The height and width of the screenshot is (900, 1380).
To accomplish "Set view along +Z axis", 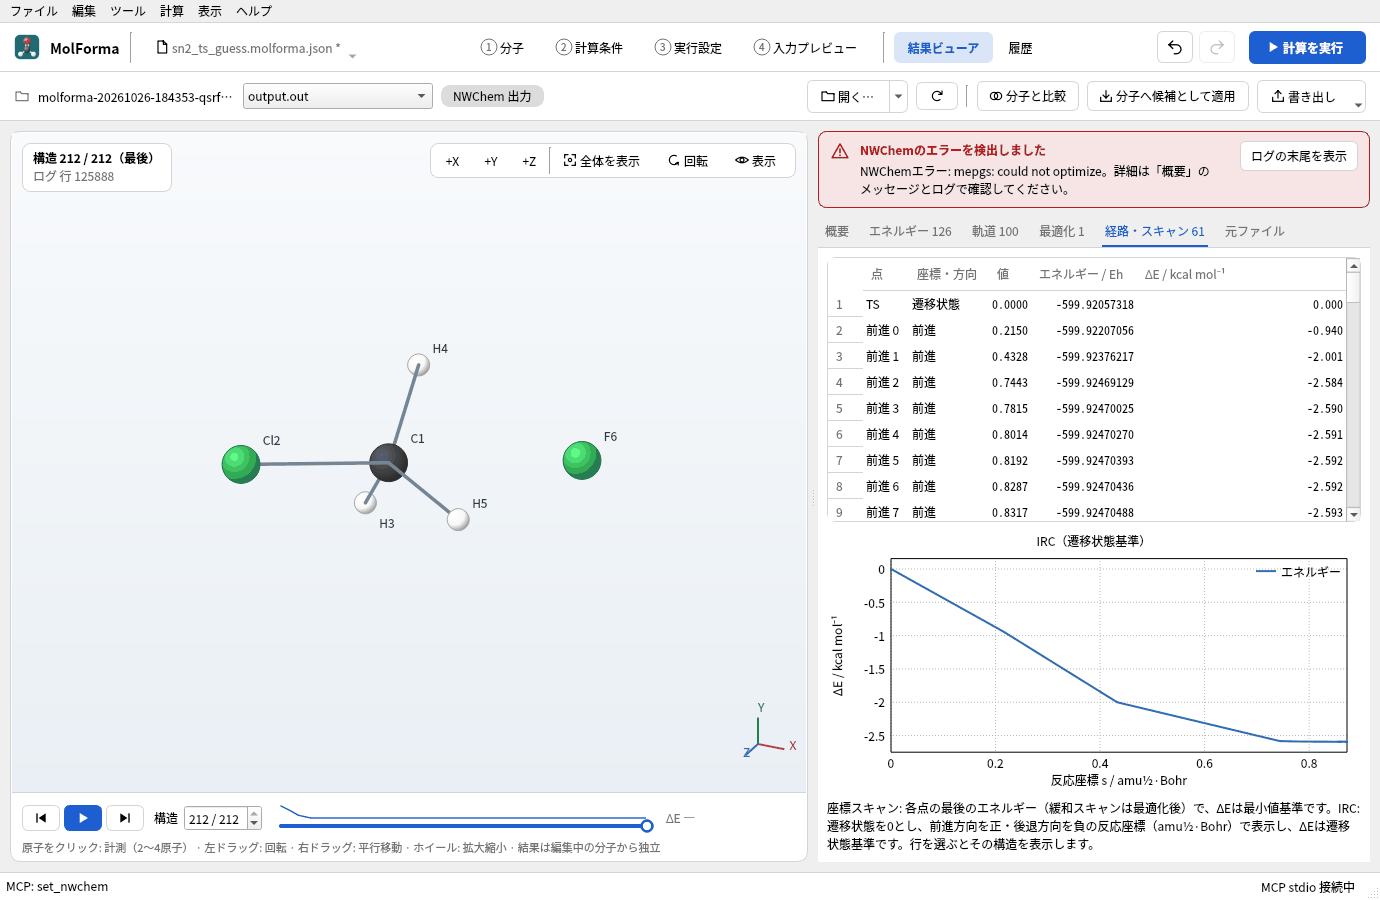I will pyautogui.click(x=529, y=161).
